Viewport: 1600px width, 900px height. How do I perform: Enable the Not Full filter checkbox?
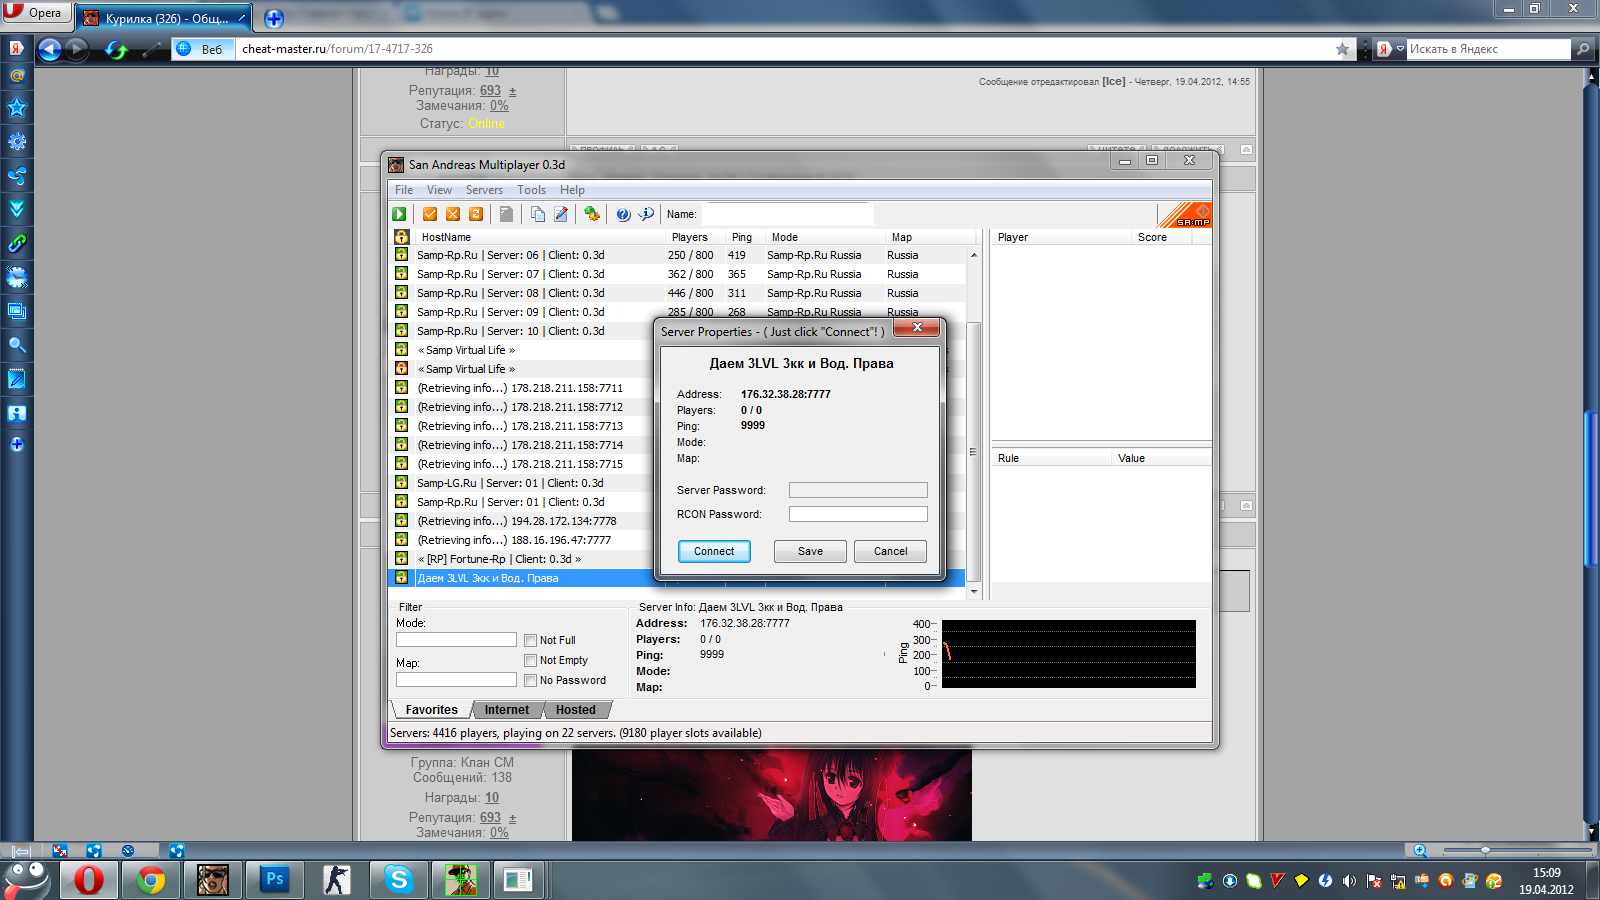click(x=531, y=640)
